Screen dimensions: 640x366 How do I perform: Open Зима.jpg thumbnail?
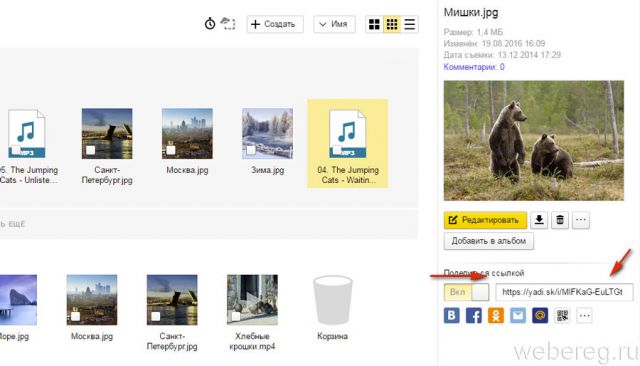[267, 133]
